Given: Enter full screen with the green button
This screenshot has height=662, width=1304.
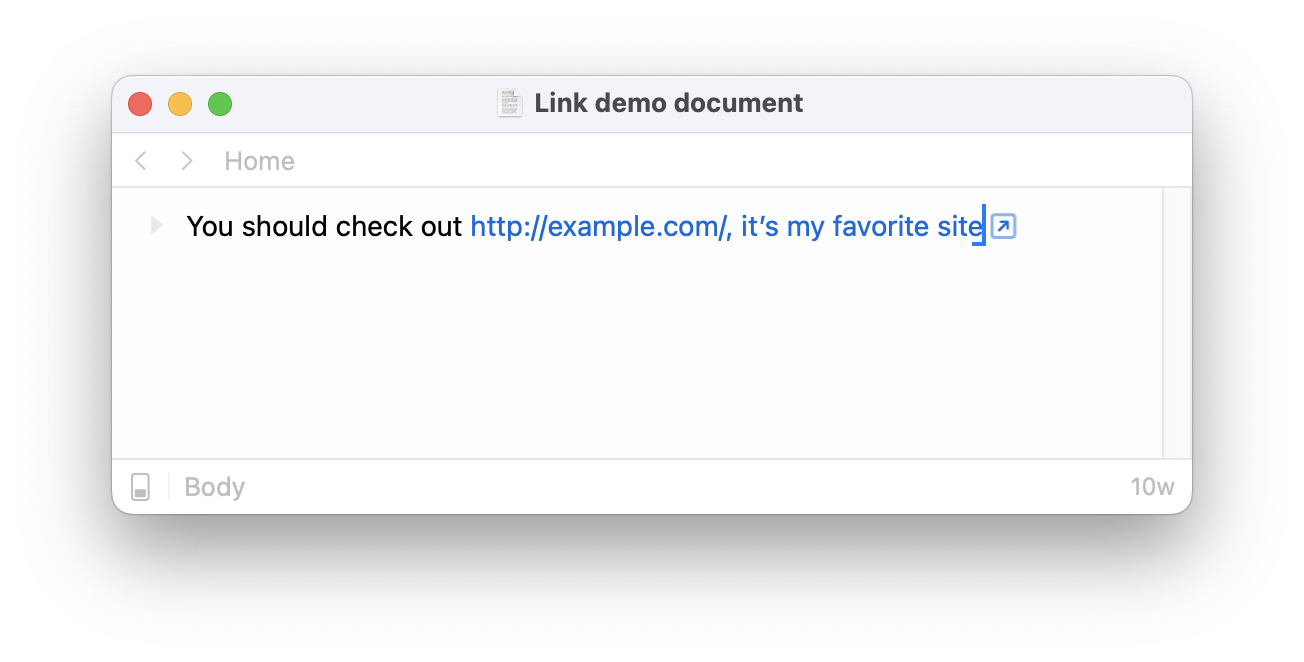Looking at the screenshot, I should (220, 104).
